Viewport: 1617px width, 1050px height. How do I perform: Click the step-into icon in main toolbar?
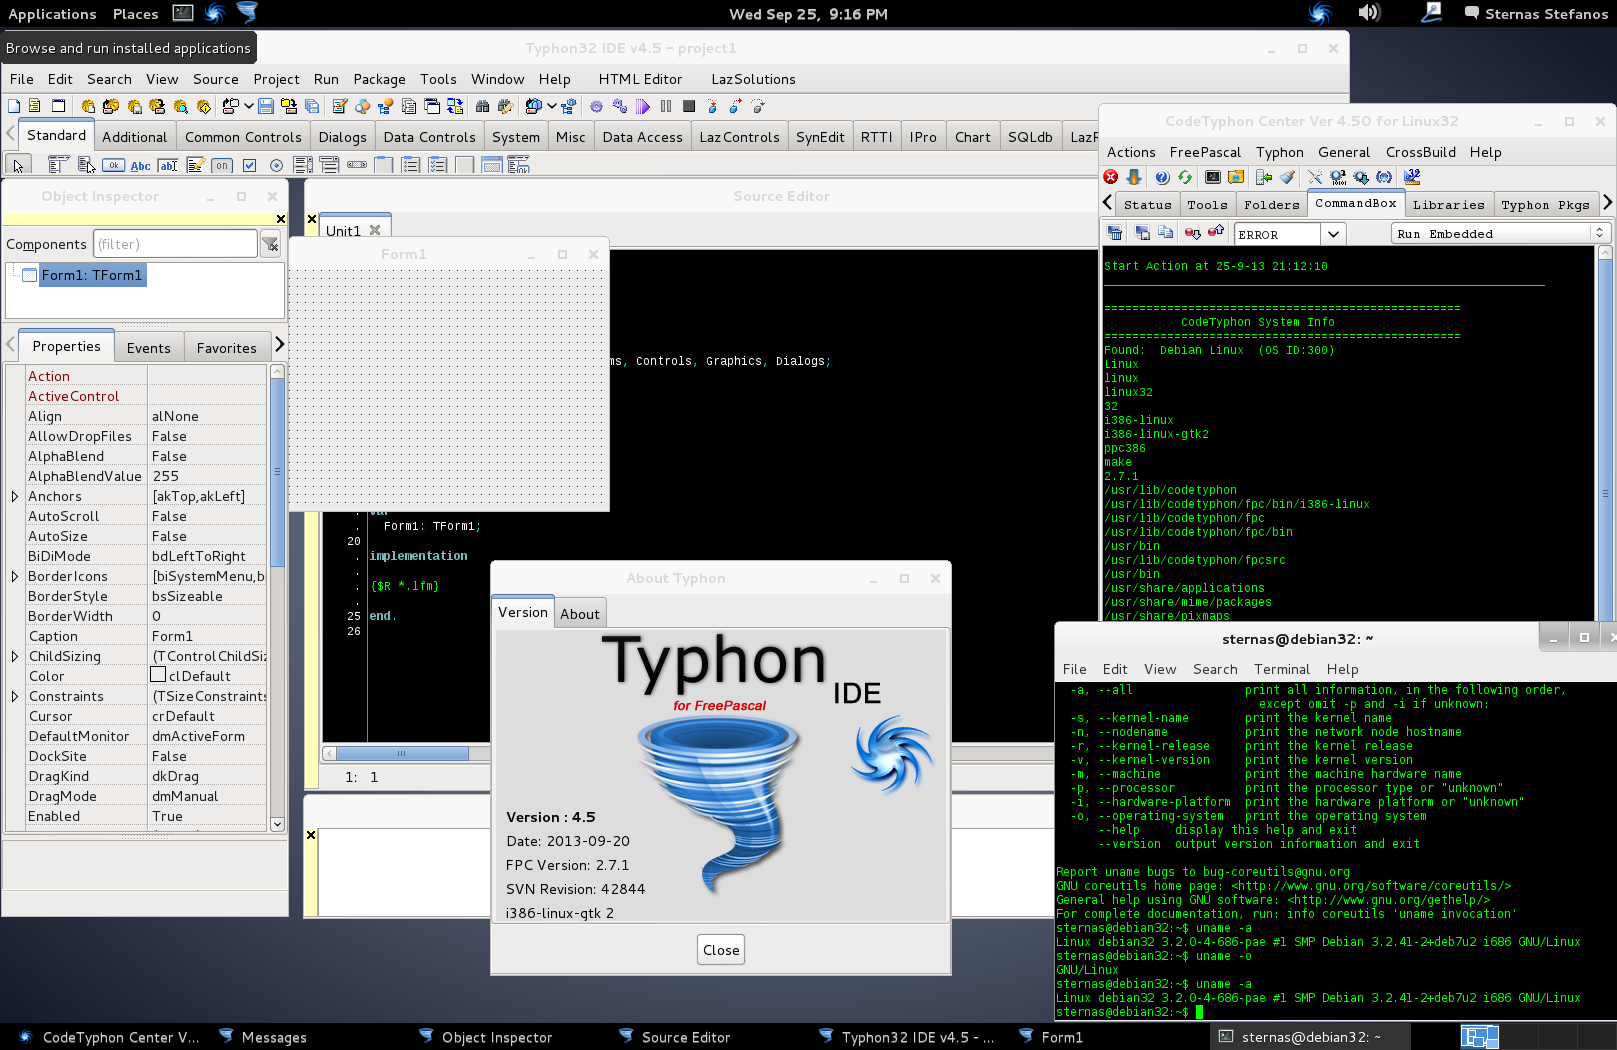713,106
